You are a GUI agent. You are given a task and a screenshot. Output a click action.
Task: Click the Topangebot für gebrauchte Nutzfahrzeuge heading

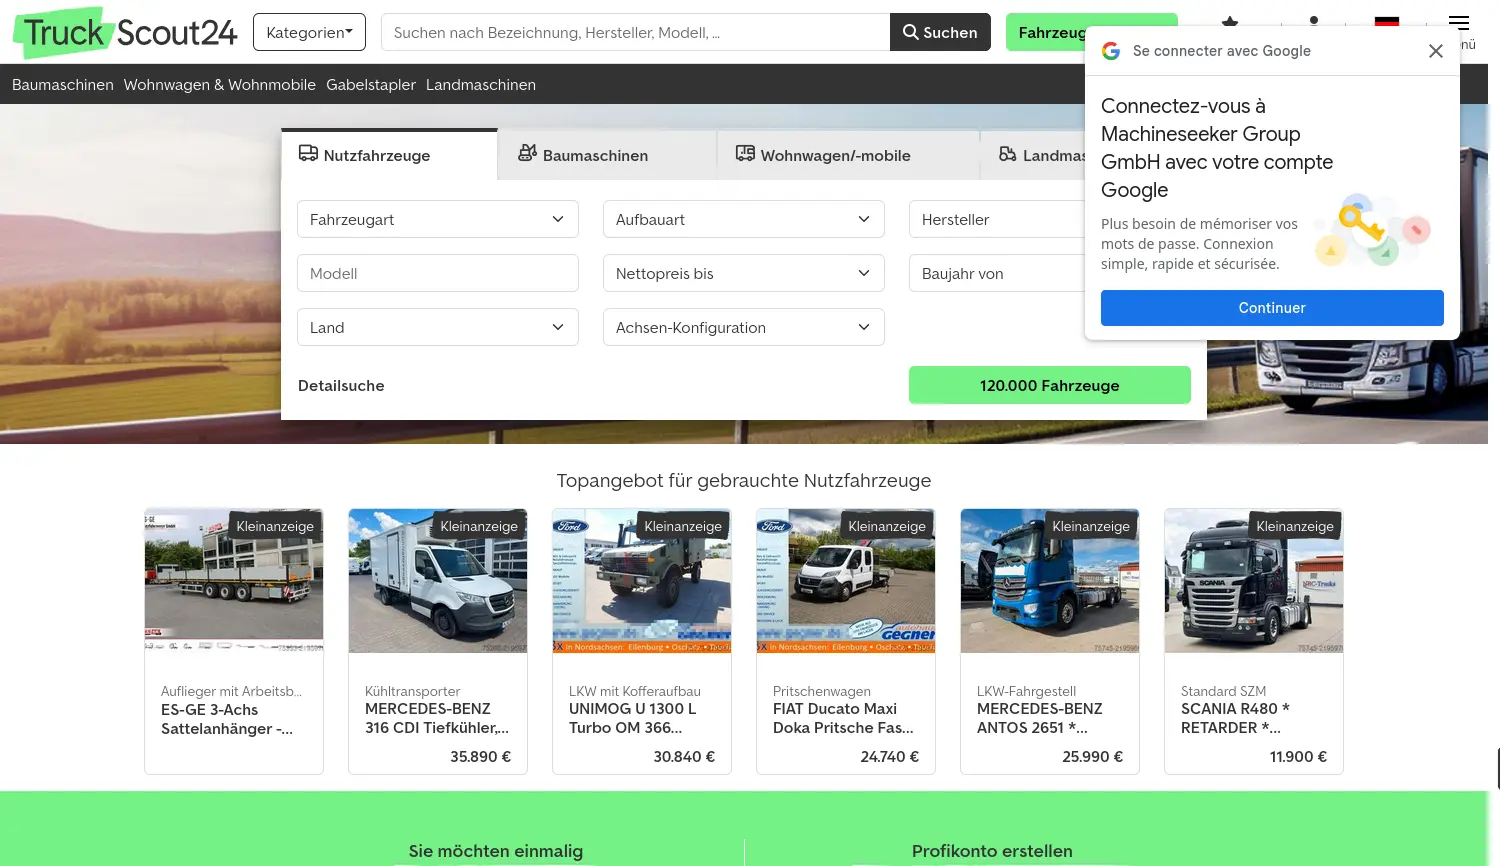coord(744,481)
